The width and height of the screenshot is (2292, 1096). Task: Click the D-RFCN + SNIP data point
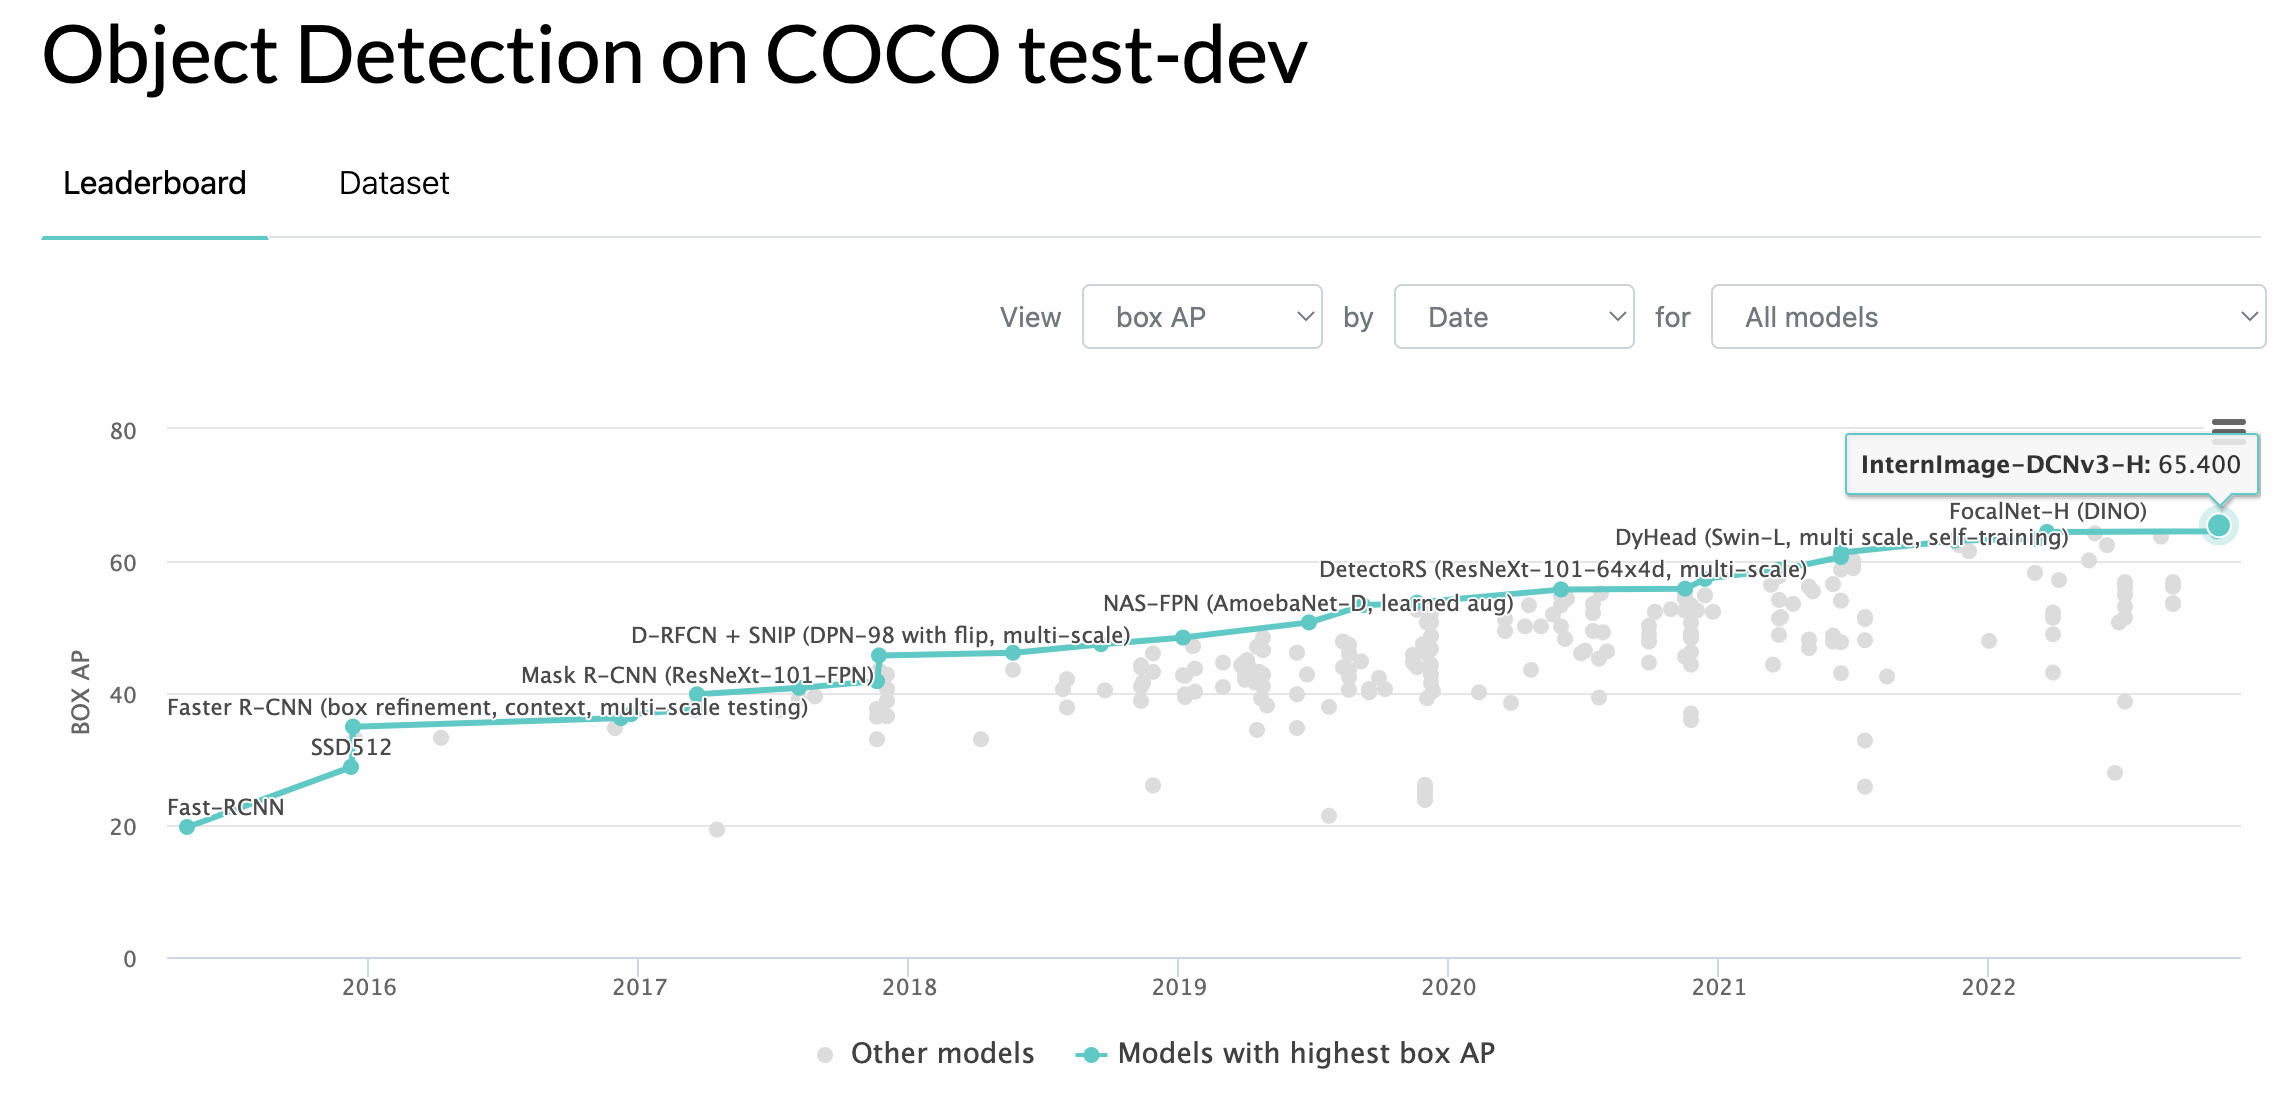point(881,655)
